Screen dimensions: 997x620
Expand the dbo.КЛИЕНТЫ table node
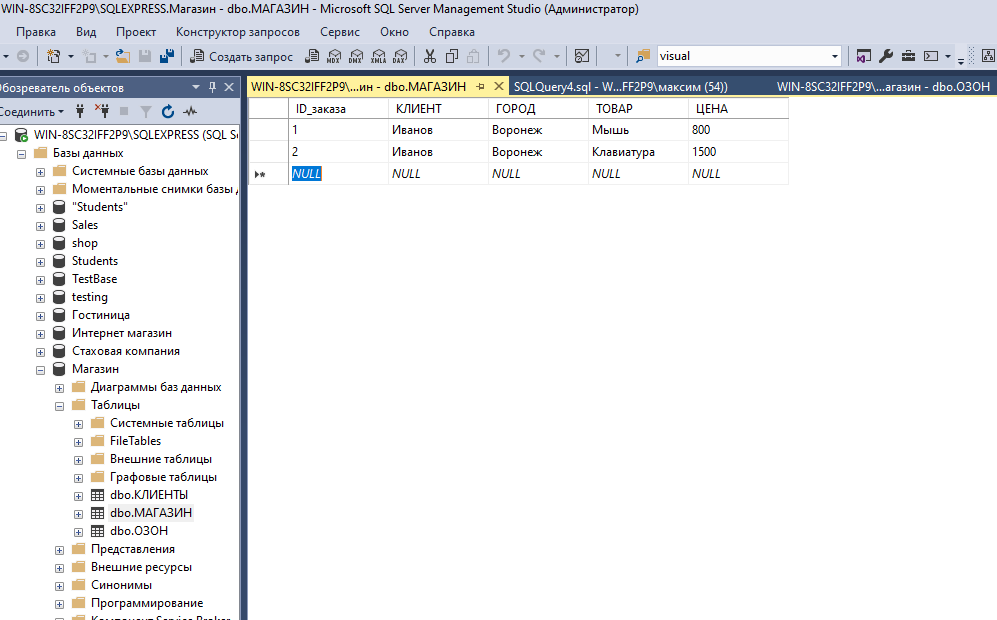tap(78, 496)
